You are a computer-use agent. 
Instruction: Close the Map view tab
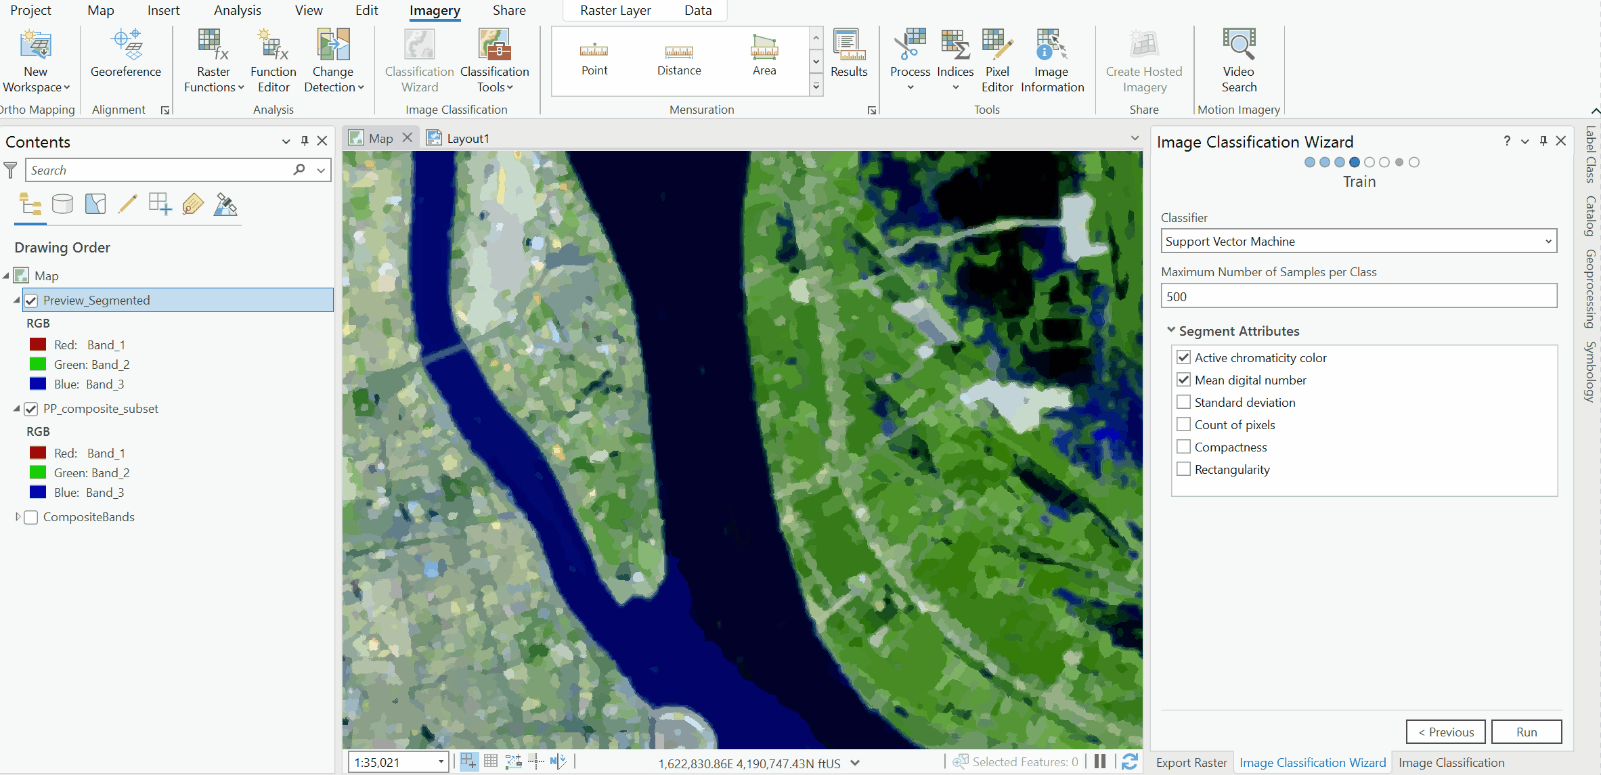coord(407,138)
